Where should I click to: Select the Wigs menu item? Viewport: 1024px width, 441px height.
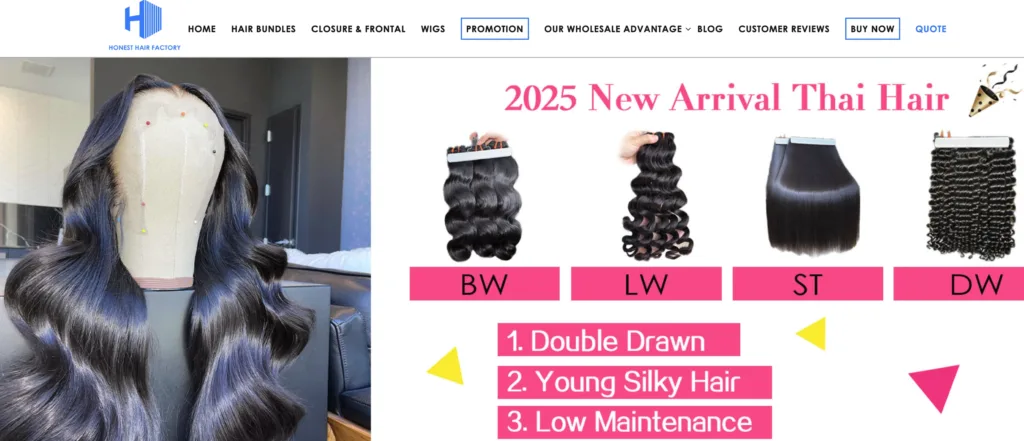pos(433,29)
